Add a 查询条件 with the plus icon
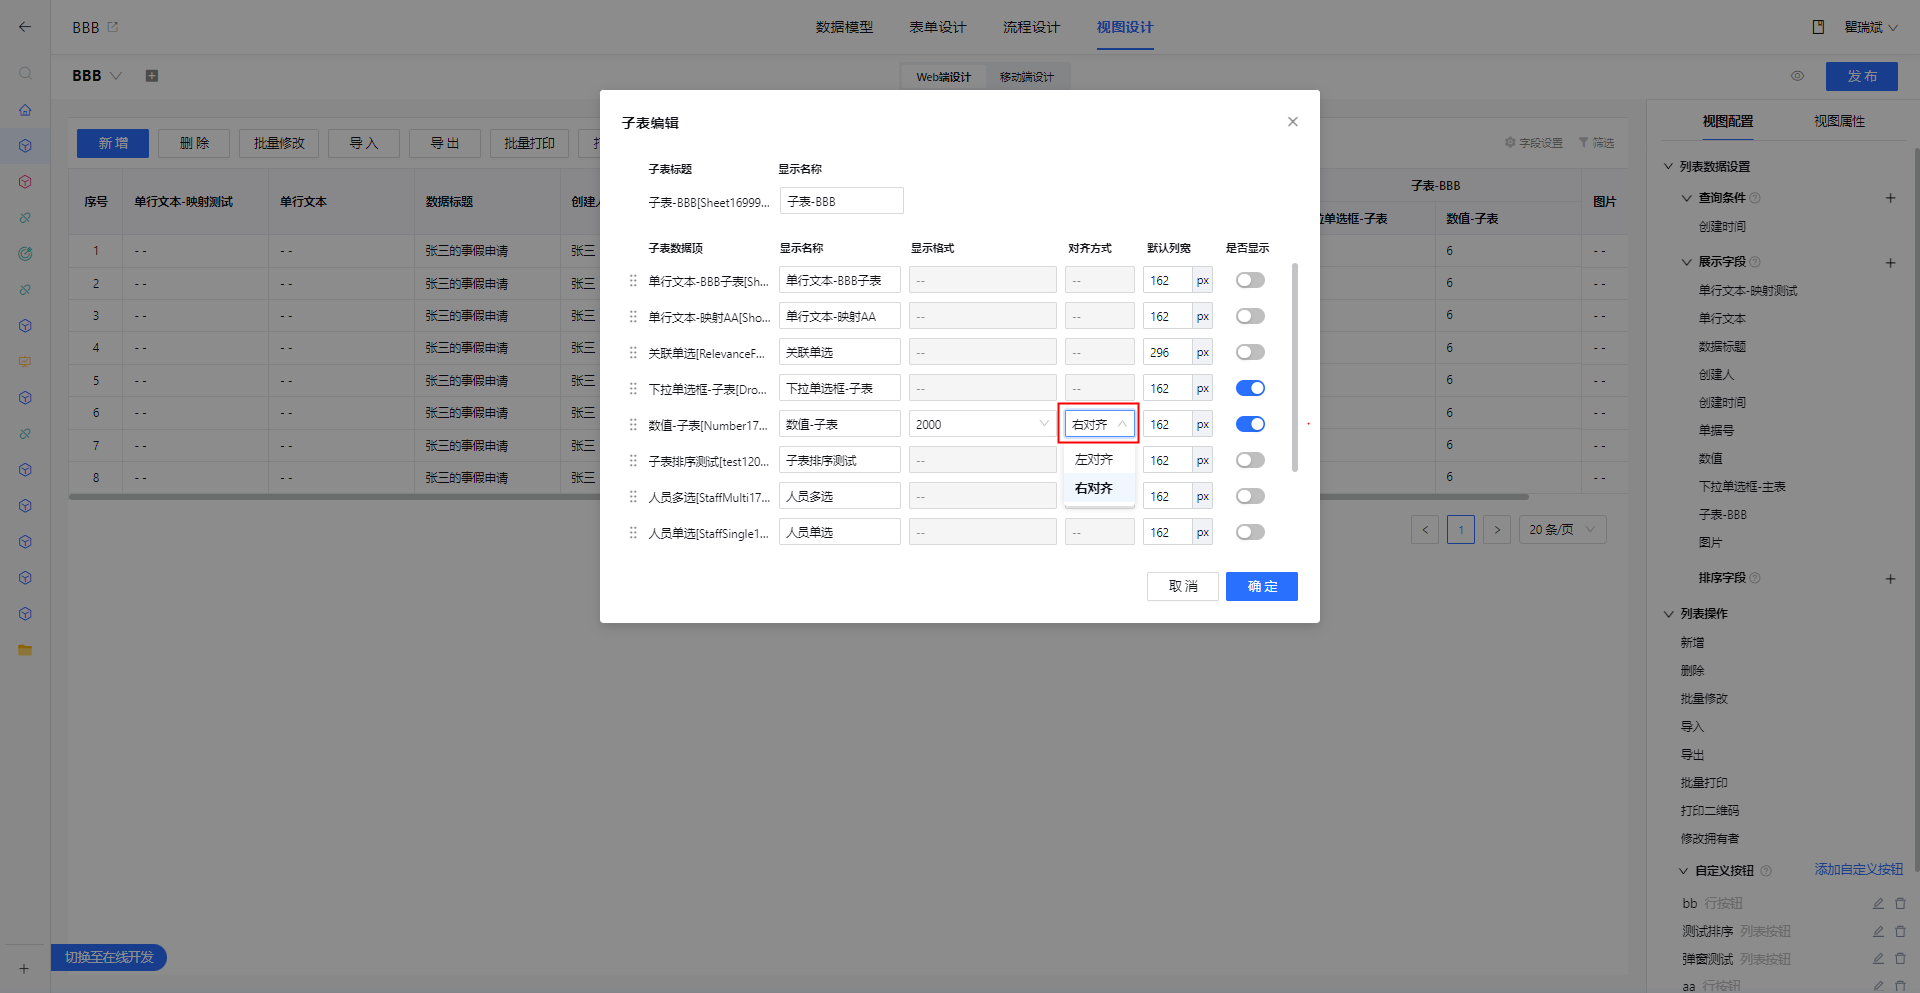Screen dimensions: 1920x993 [1890, 198]
